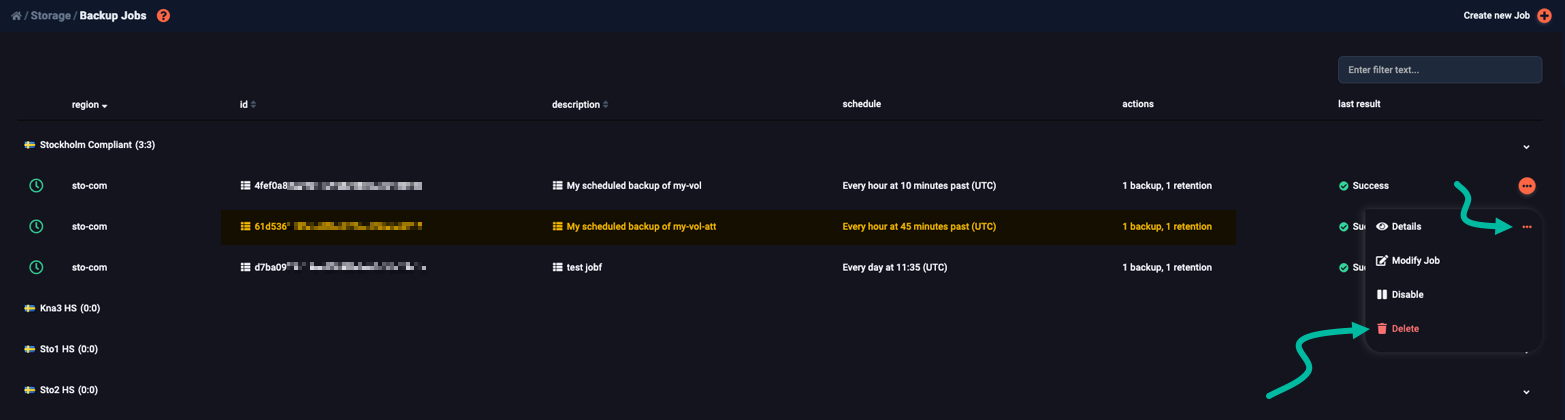Image resolution: width=1565 pixels, height=420 pixels.
Task: Go to Storage breadcrumb link
Action: (x=50, y=16)
